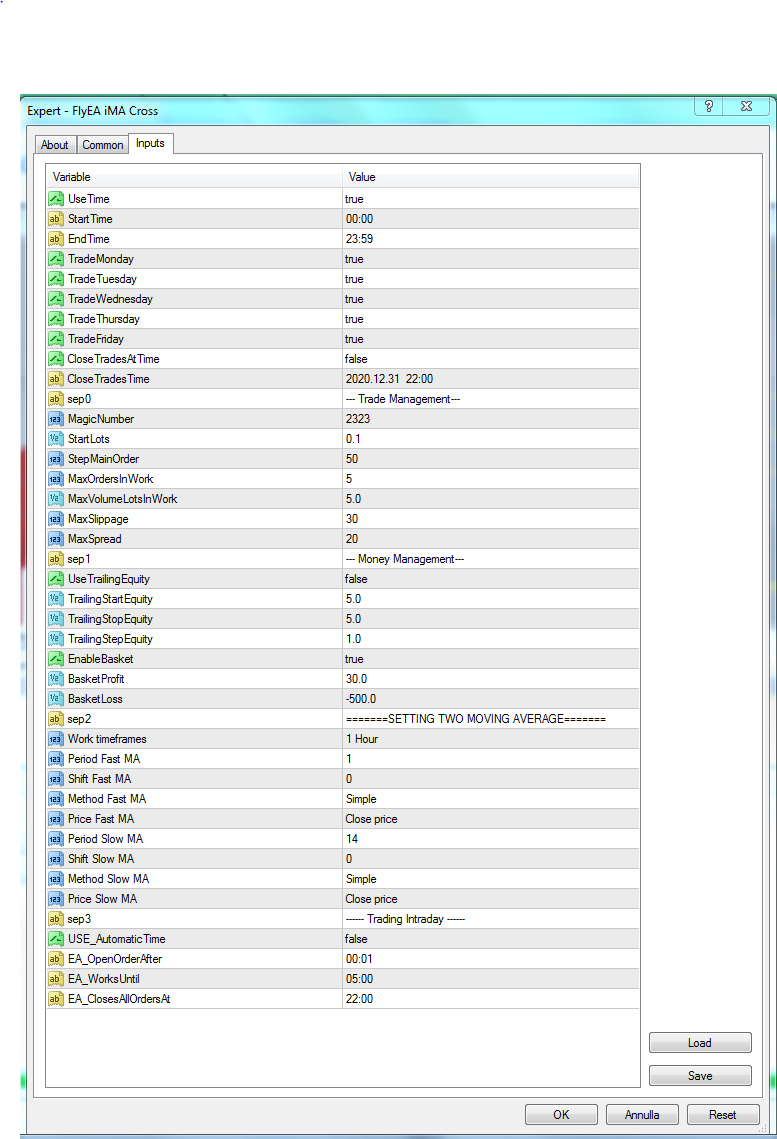Click the UseTrailingEquity boolean icon
777x1139 pixels.
tap(56, 578)
